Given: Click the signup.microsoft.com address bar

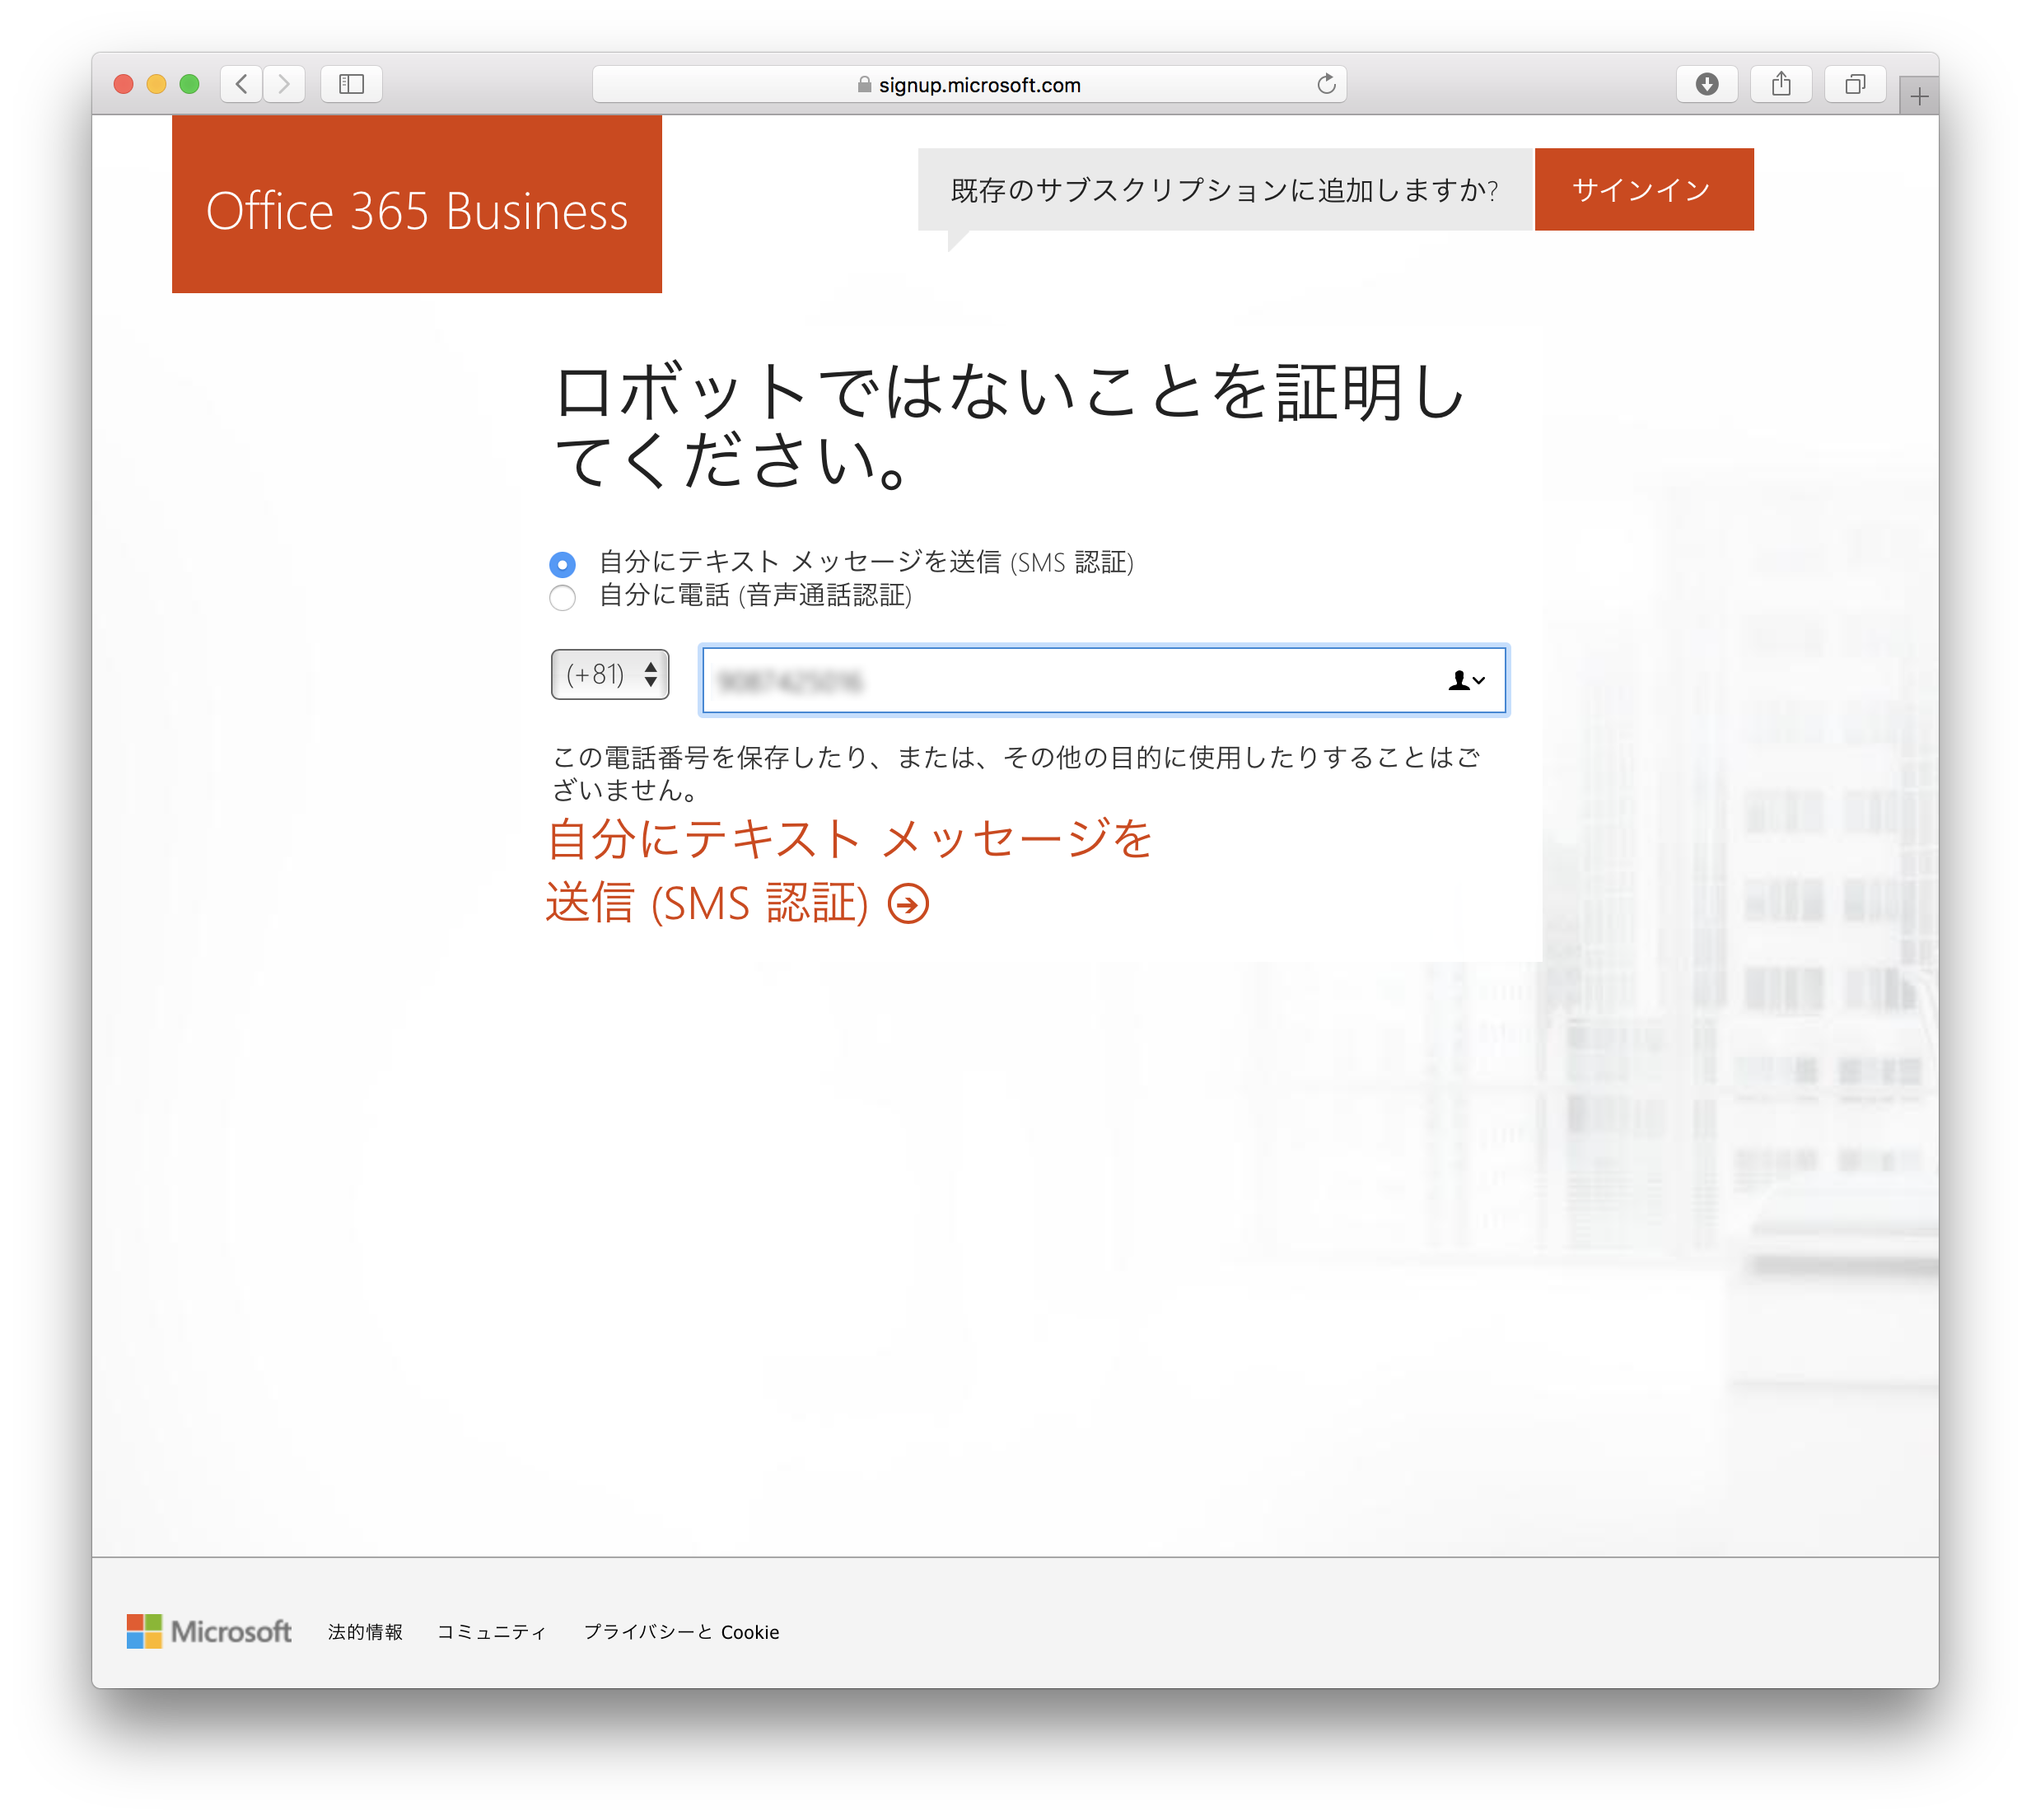Looking at the screenshot, I should click(969, 84).
